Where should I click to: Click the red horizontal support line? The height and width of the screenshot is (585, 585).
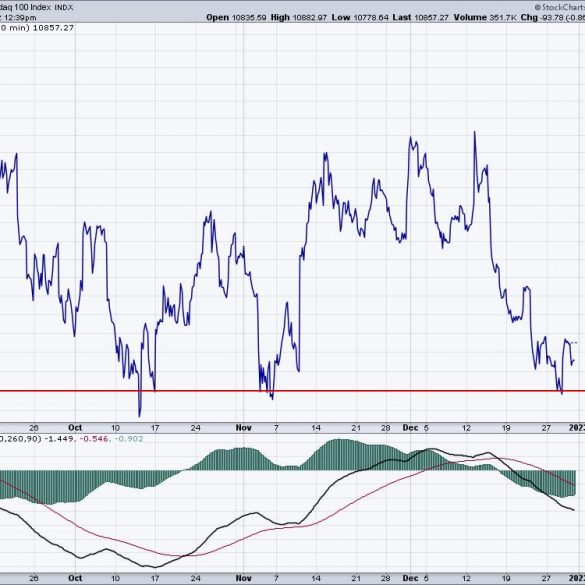(x=292, y=391)
